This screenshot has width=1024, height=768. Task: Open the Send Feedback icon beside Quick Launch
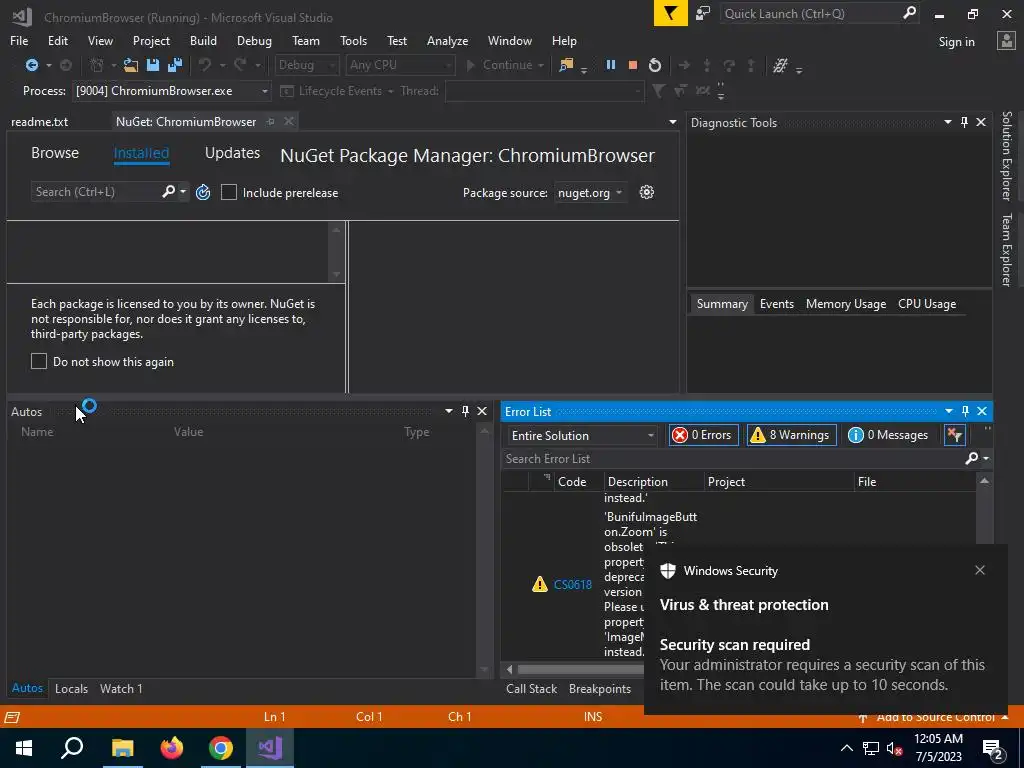(x=703, y=13)
